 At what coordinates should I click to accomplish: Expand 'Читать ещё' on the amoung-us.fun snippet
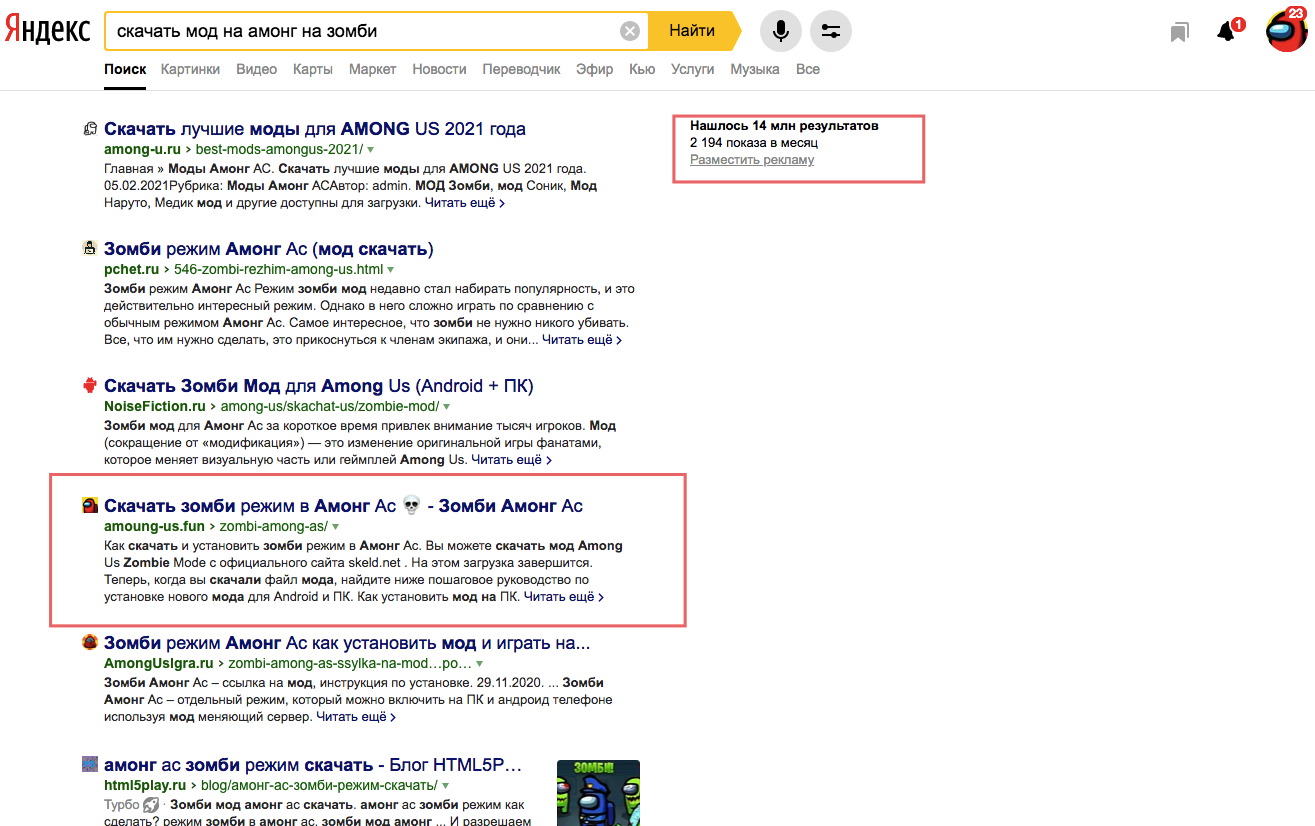coord(564,597)
